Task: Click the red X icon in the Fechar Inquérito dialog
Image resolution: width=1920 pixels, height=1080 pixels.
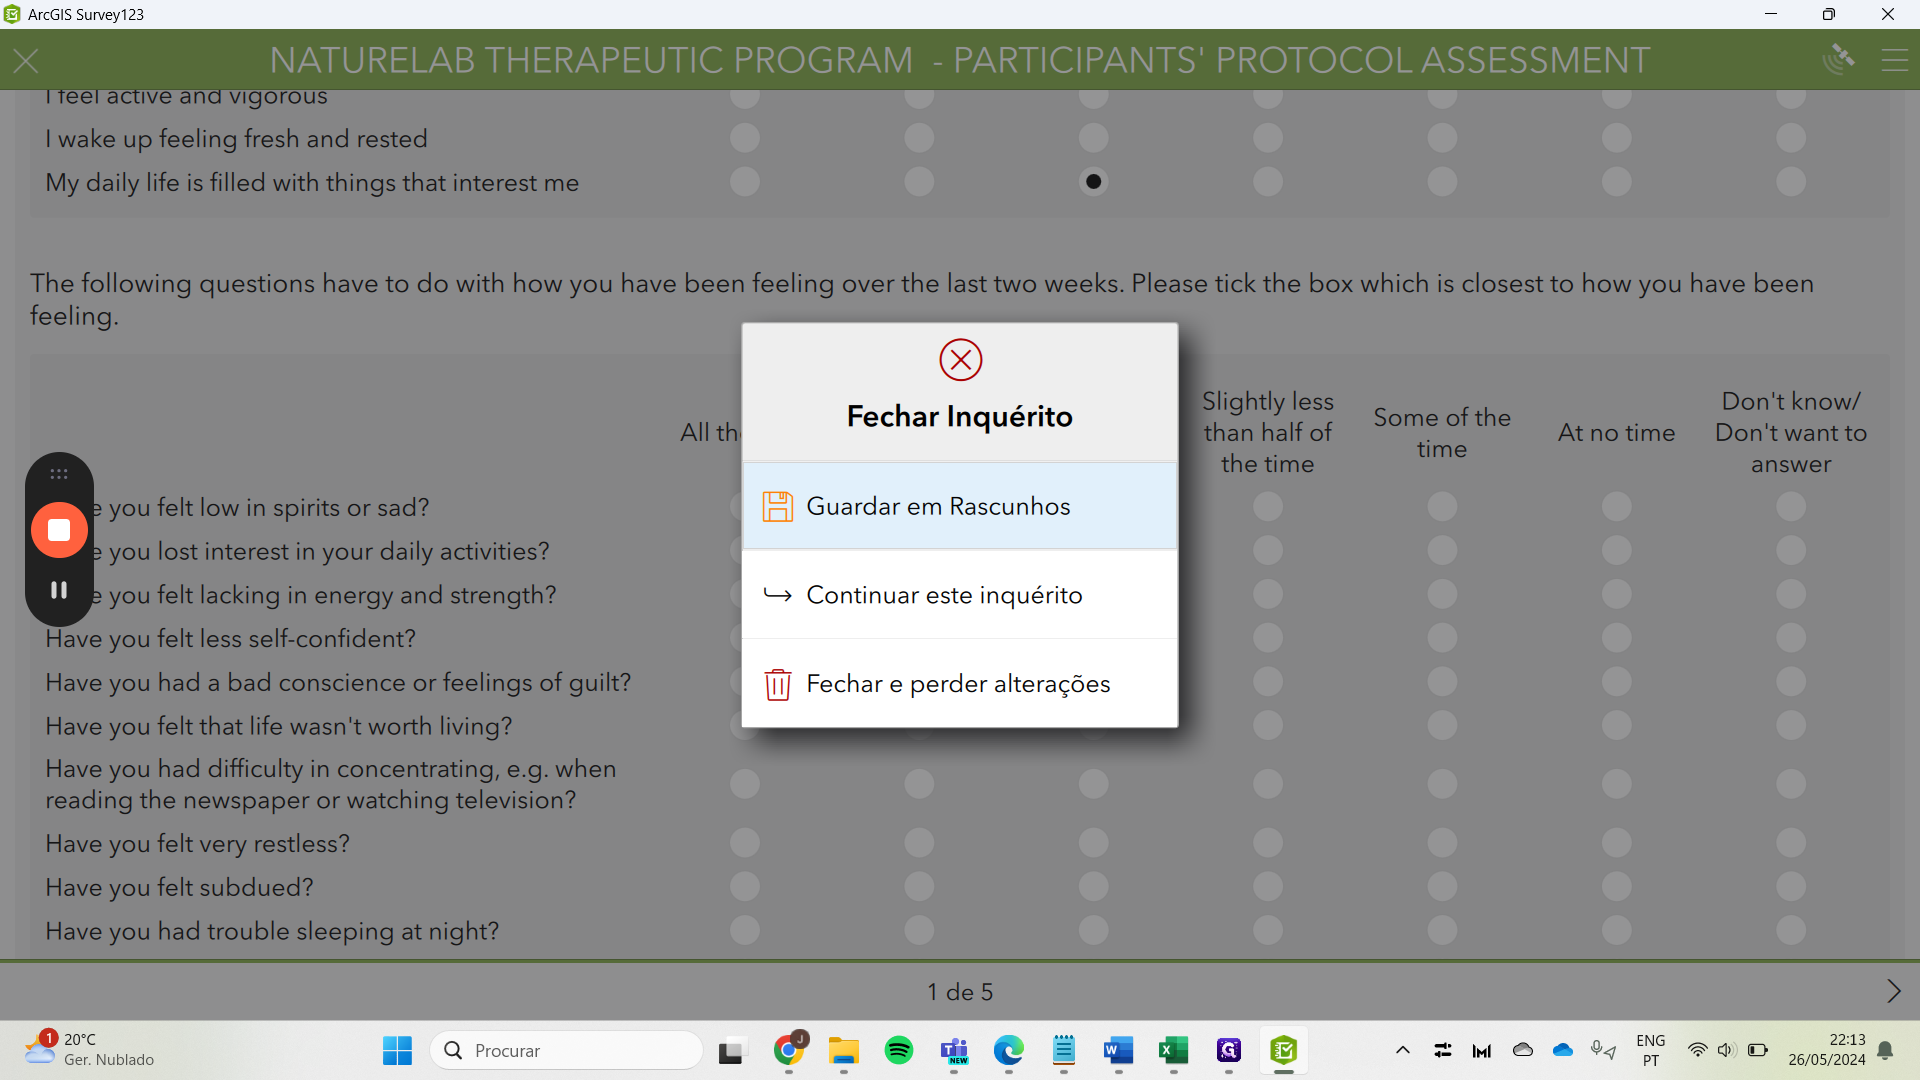Action: (960, 360)
